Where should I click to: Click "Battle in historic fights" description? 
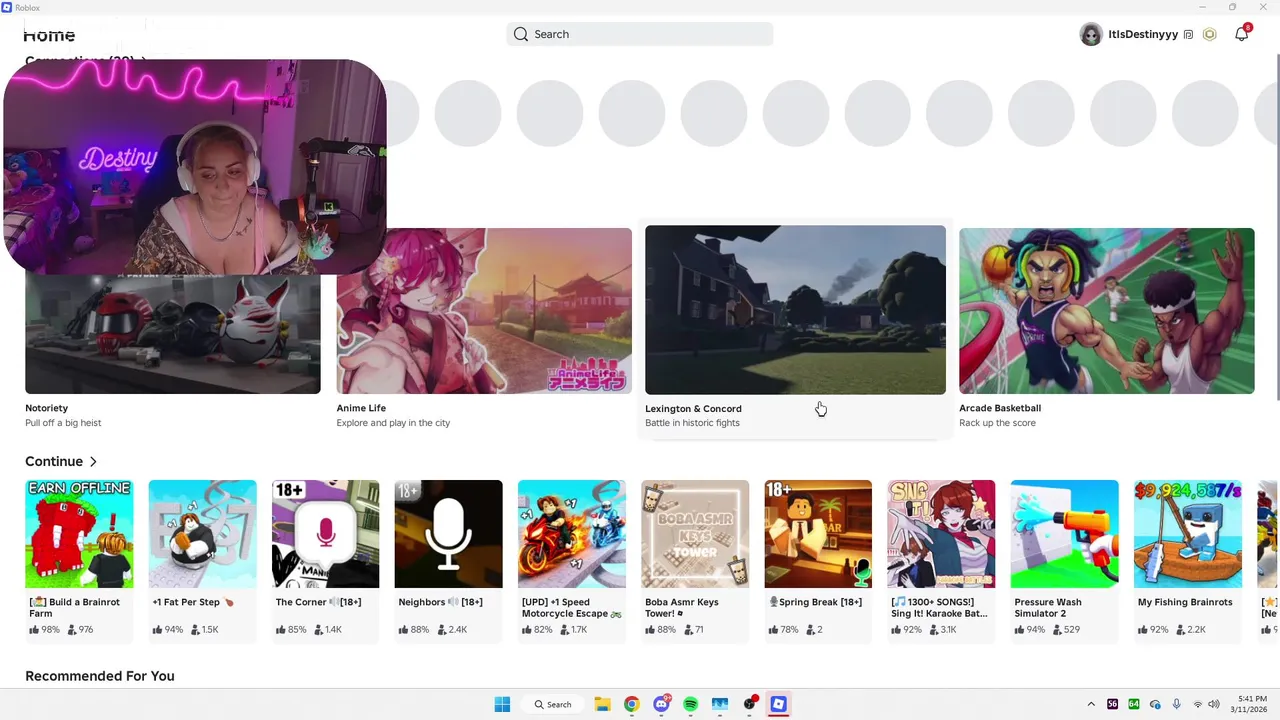point(692,423)
